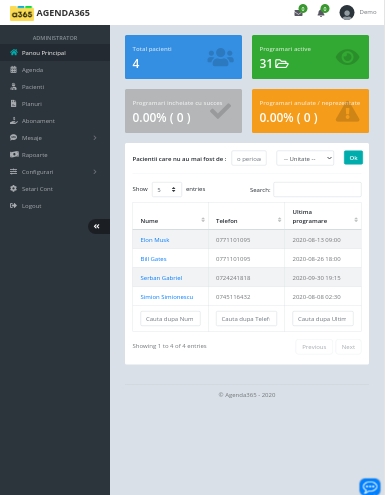The image size is (385, 495).
Task: Open the live chat bubble icon
Action: click(370, 487)
